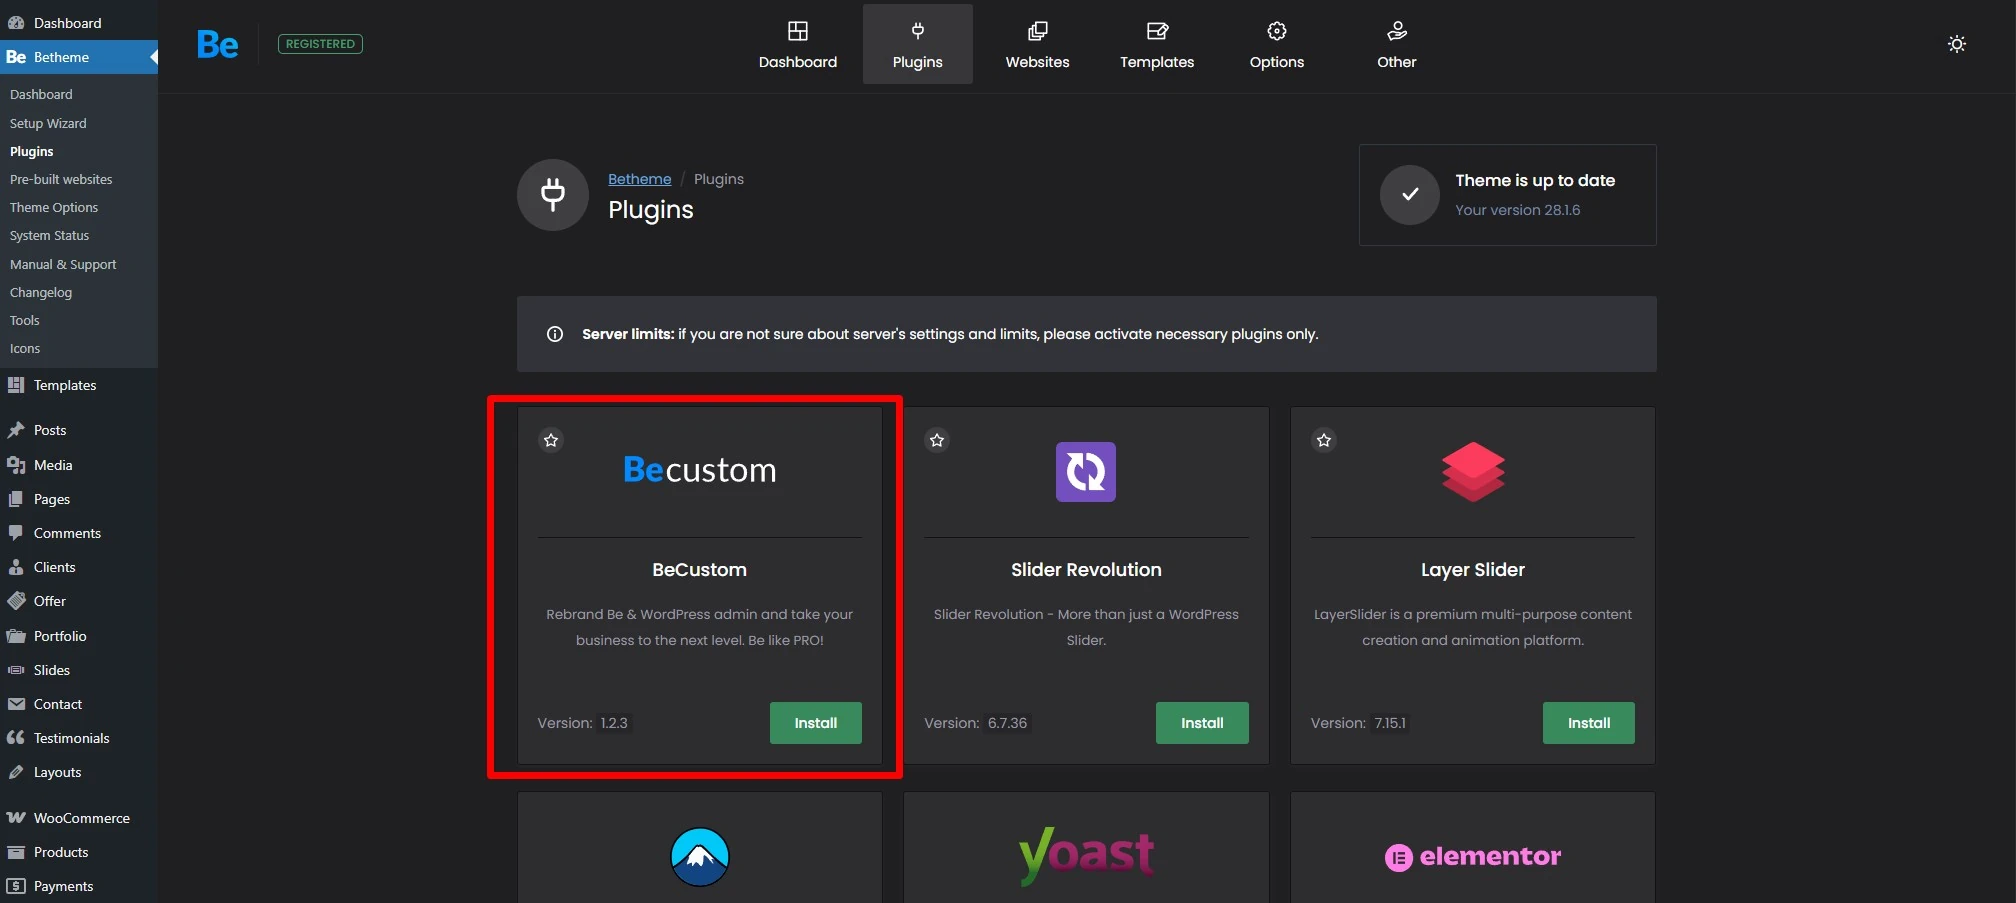Click the REGISTERED badge
The width and height of the screenshot is (2016, 903).
(320, 44)
